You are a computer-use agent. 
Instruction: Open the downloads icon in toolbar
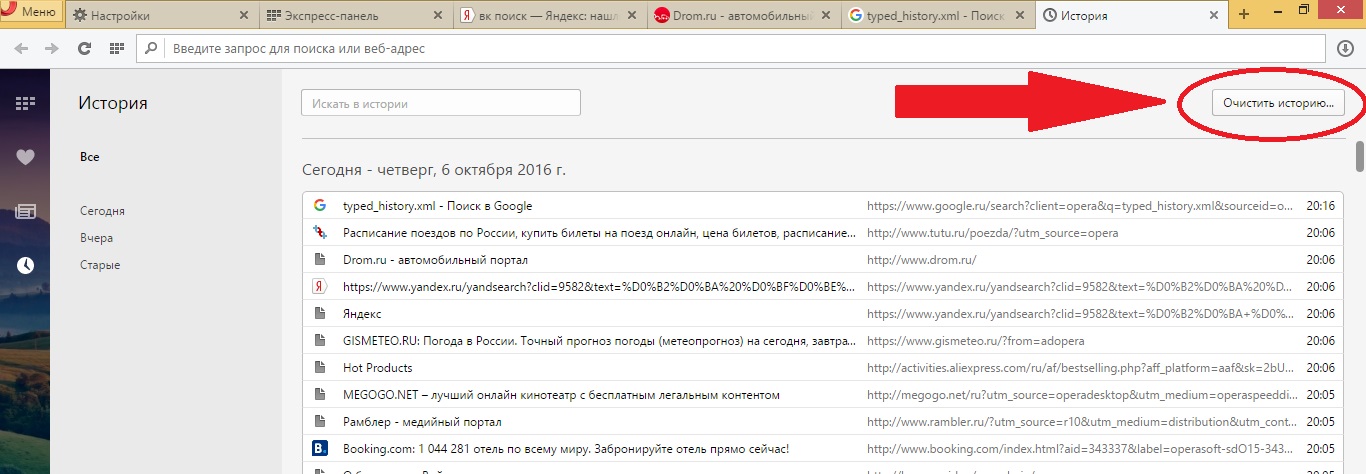(x=1346, y=48)
